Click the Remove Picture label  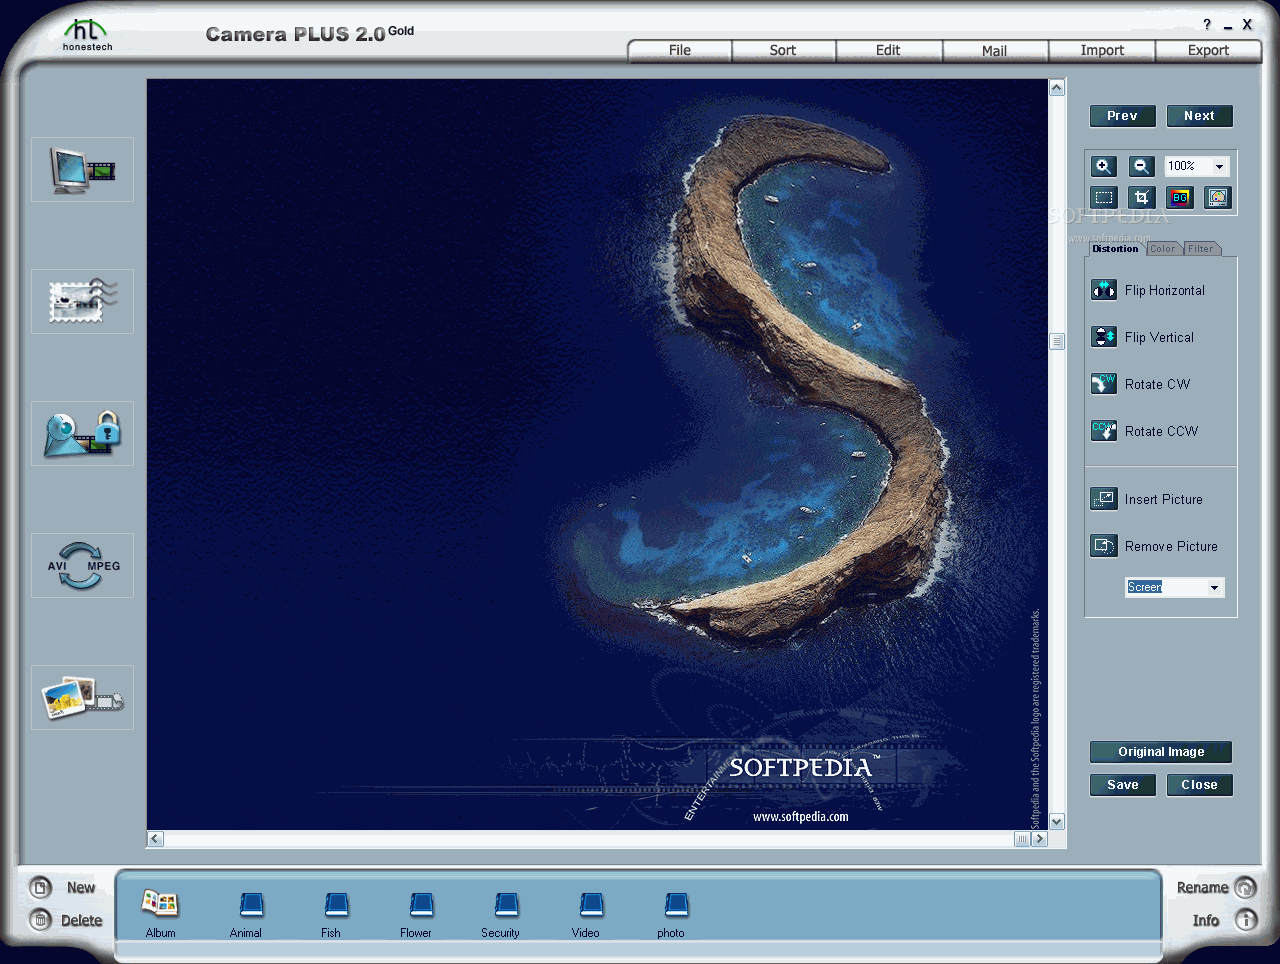click(x=1171, y=546)
